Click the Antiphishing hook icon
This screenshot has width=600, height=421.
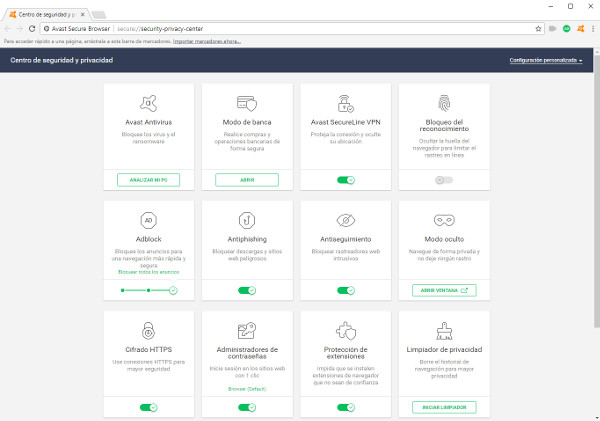click(246, 219)
